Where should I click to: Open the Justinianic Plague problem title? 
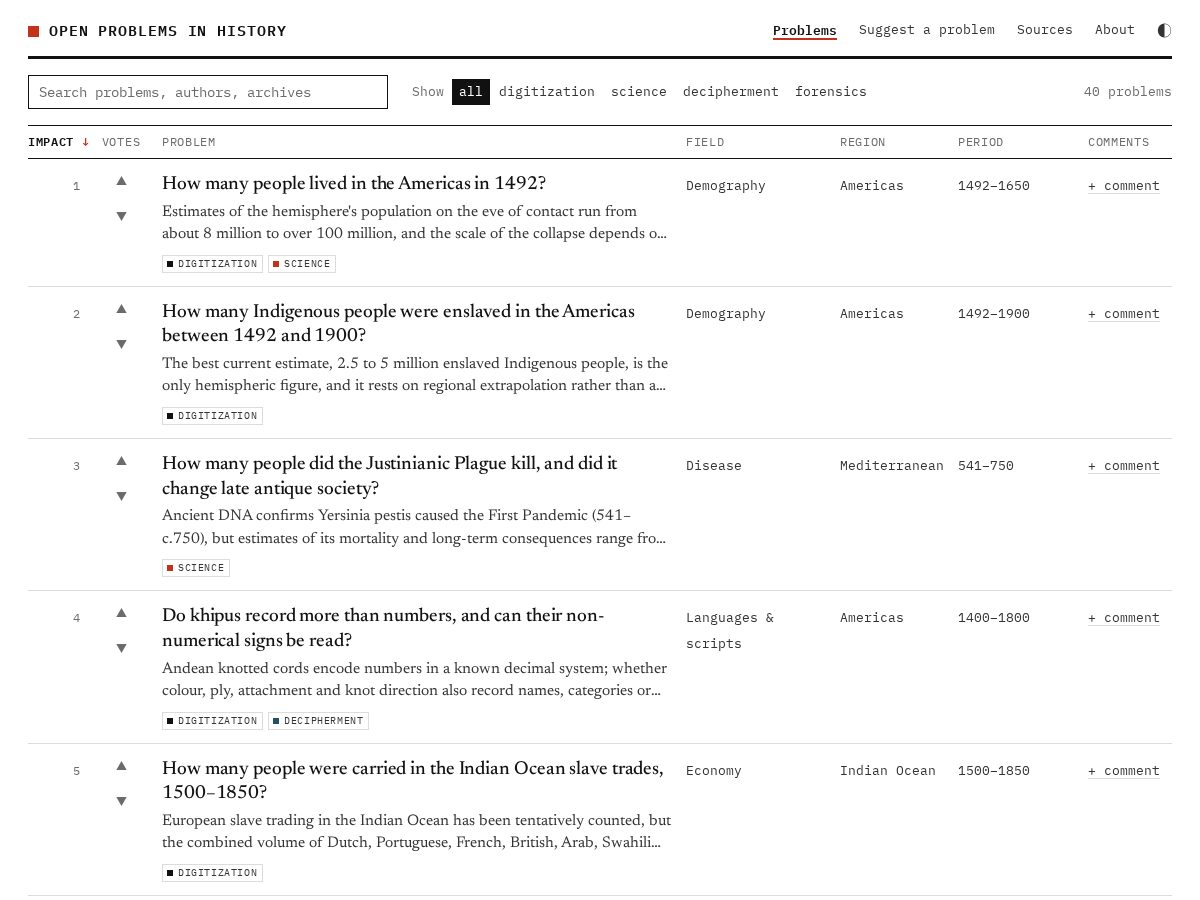[390, 476]
